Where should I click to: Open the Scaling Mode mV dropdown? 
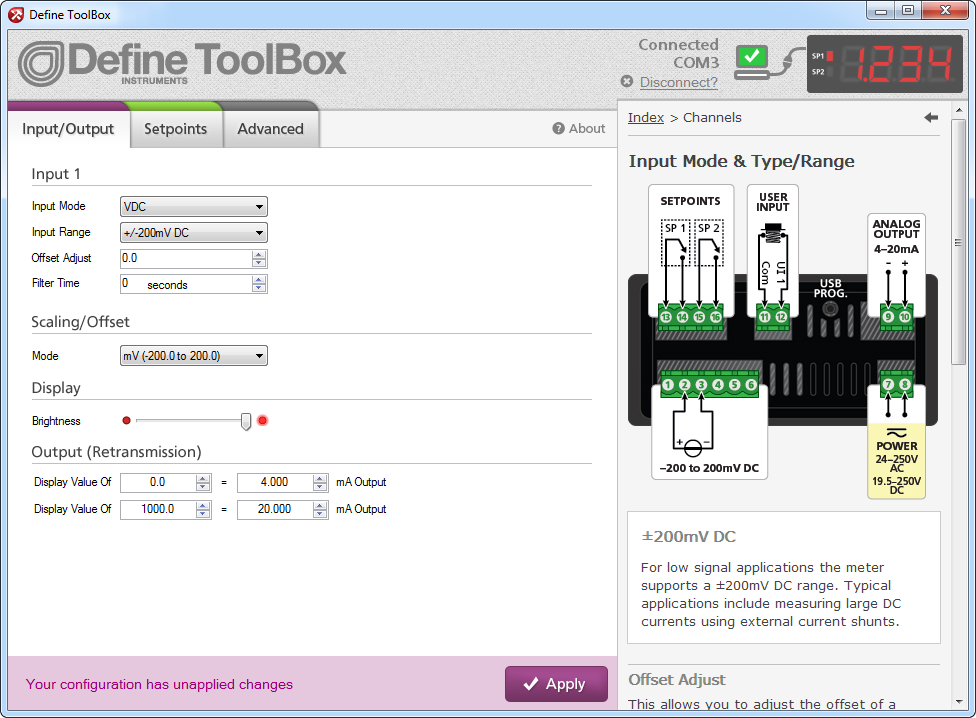[x=194, y=356]
